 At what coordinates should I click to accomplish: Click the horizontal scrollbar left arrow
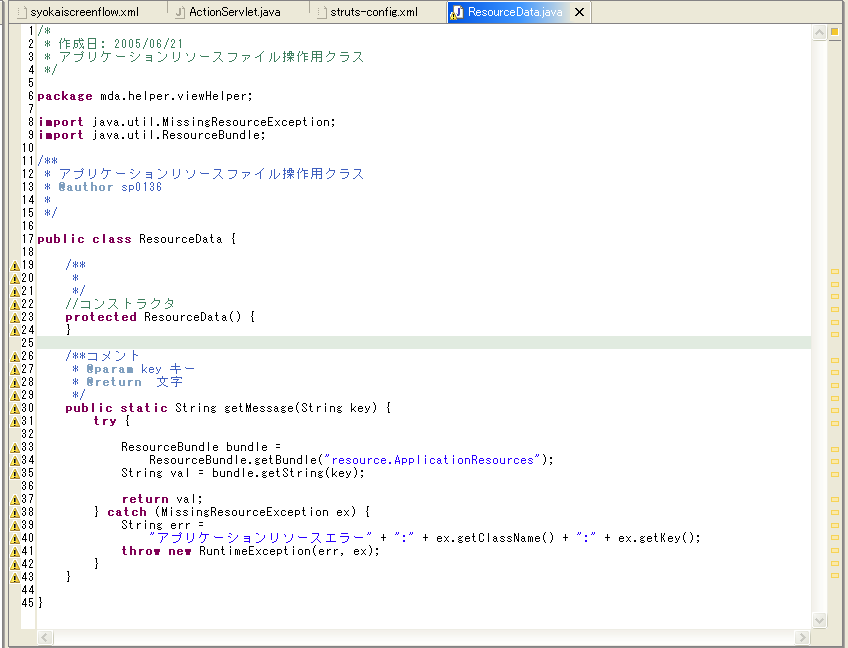tap(44, 637)
